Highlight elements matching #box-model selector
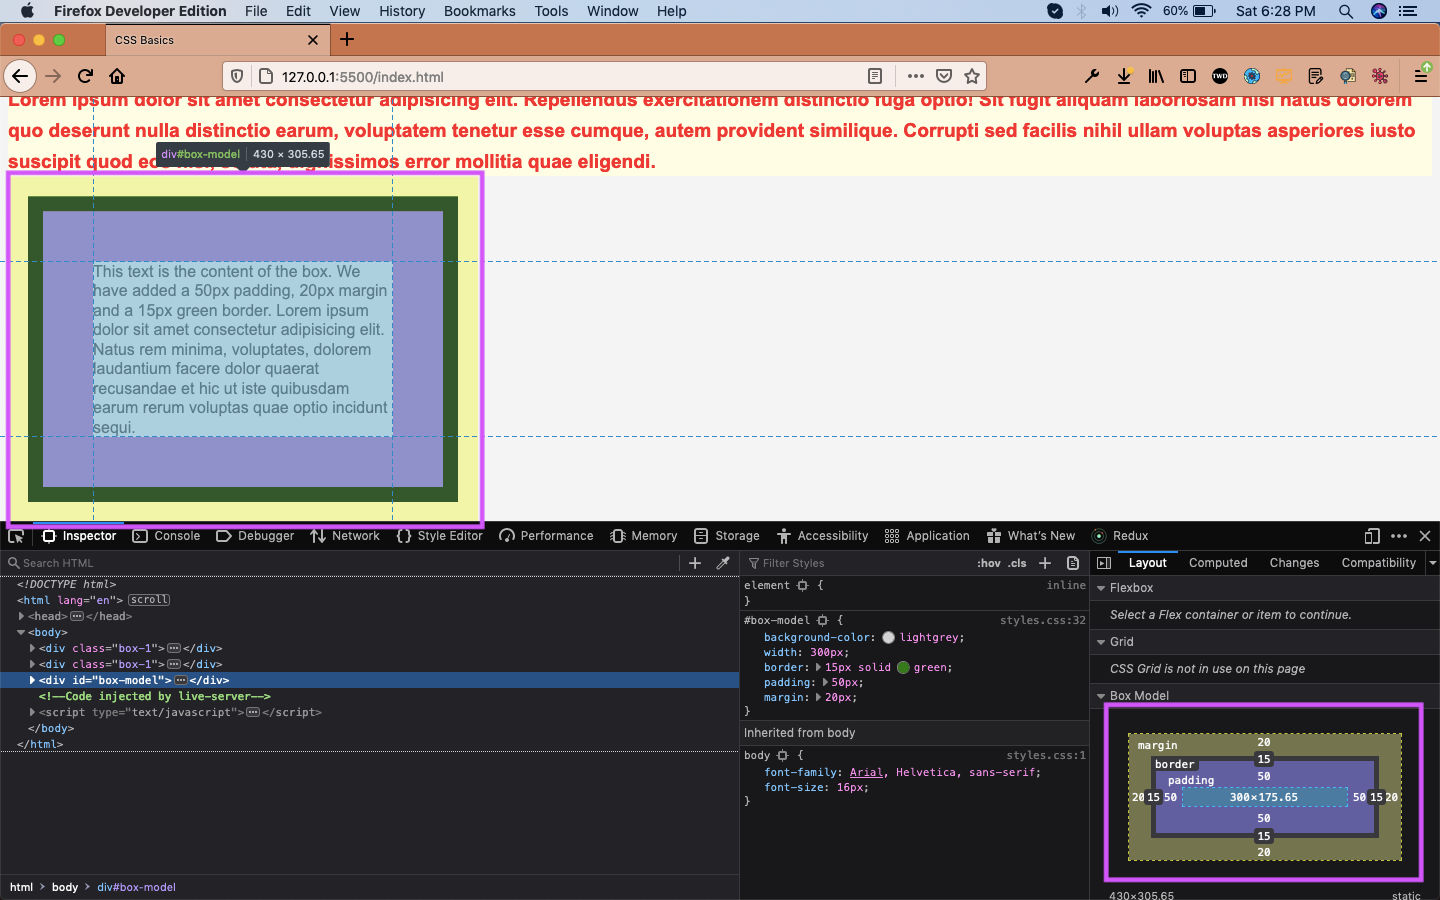The image size is (1440, 900). pyautogui.click(x=823, y=620)
